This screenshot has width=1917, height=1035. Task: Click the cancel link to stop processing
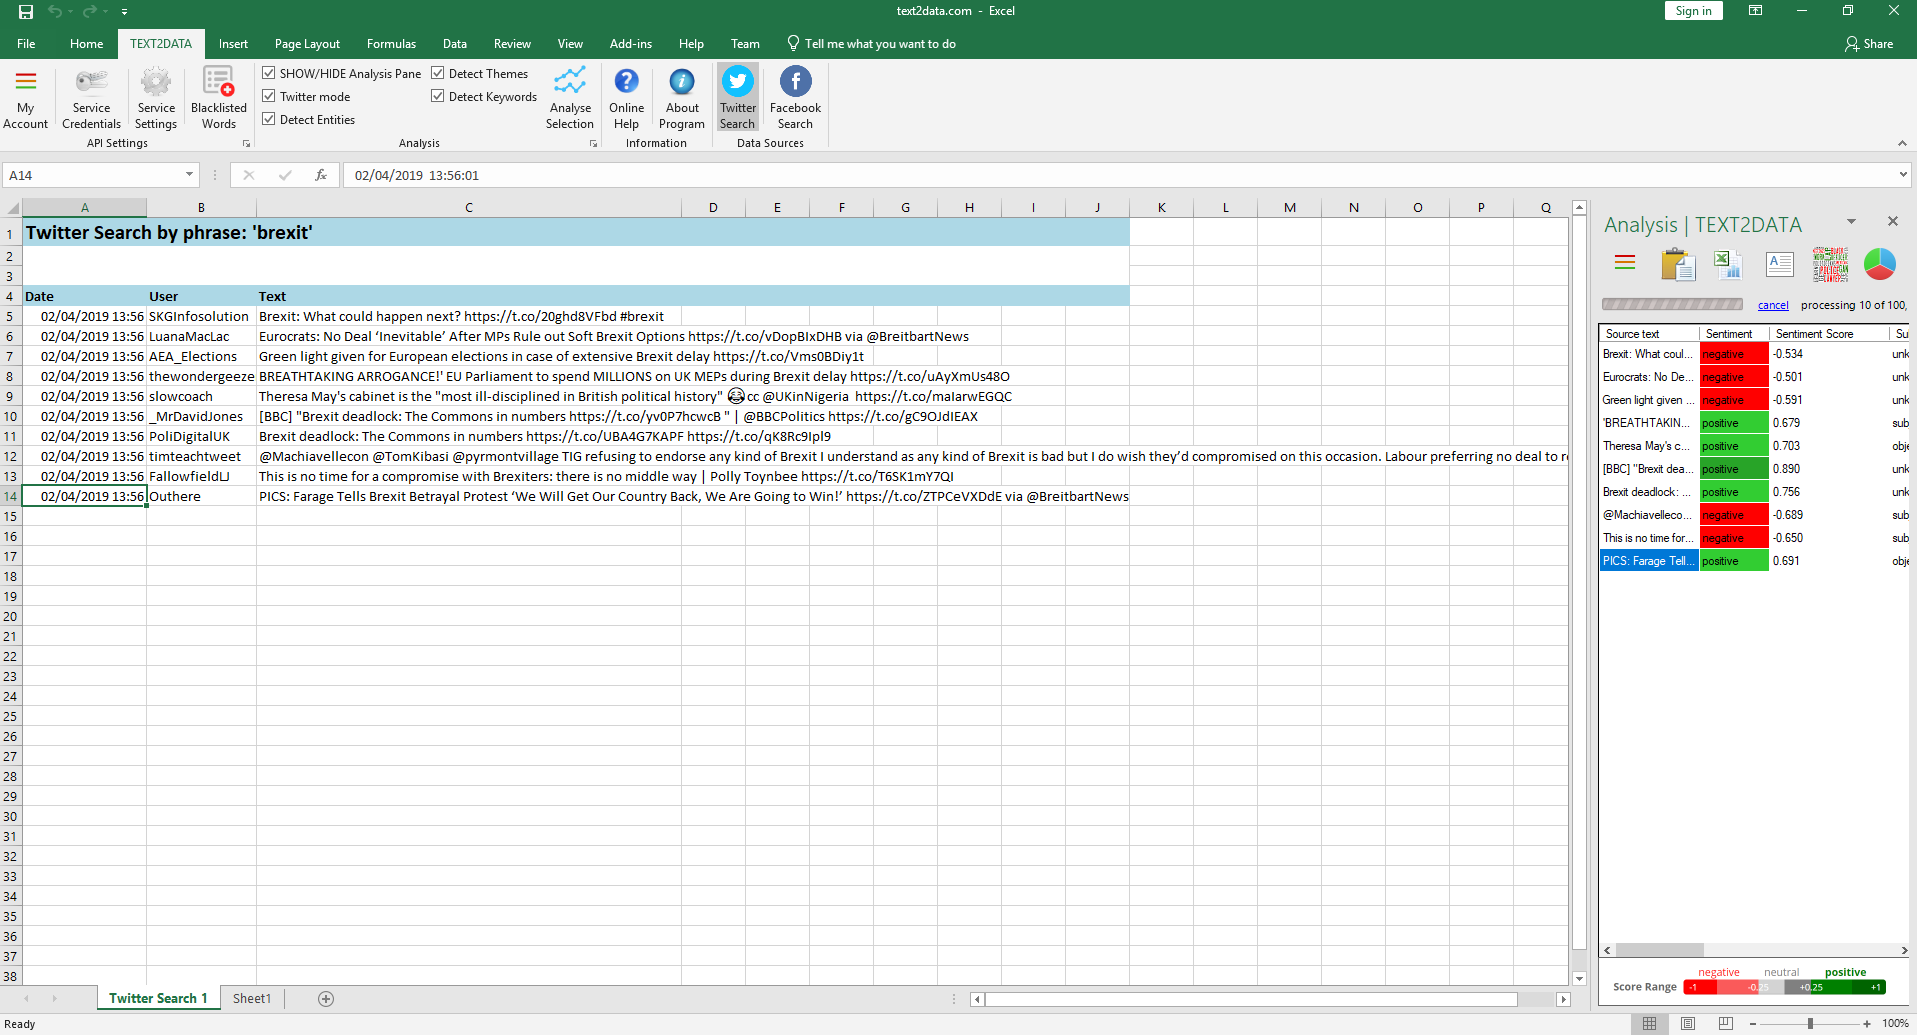coord(1773,305)
